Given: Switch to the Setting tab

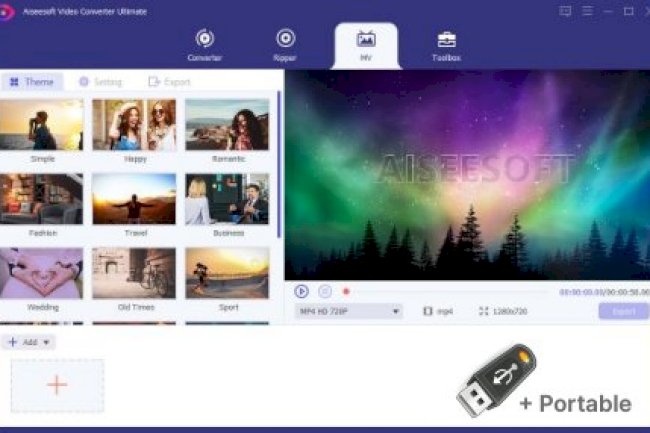Looking at the screenshot, I should pyautogui.click(x=101, y=82).
